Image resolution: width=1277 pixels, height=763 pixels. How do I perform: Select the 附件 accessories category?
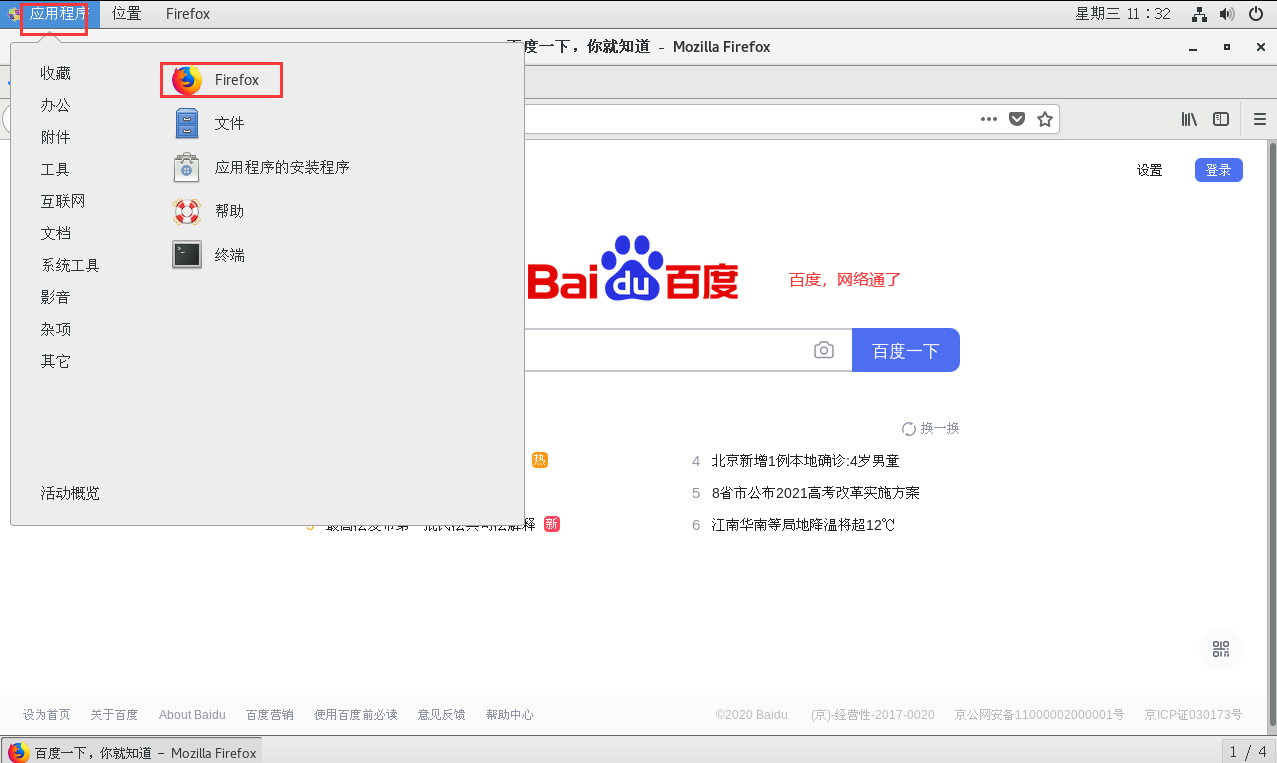pos(56,137)
